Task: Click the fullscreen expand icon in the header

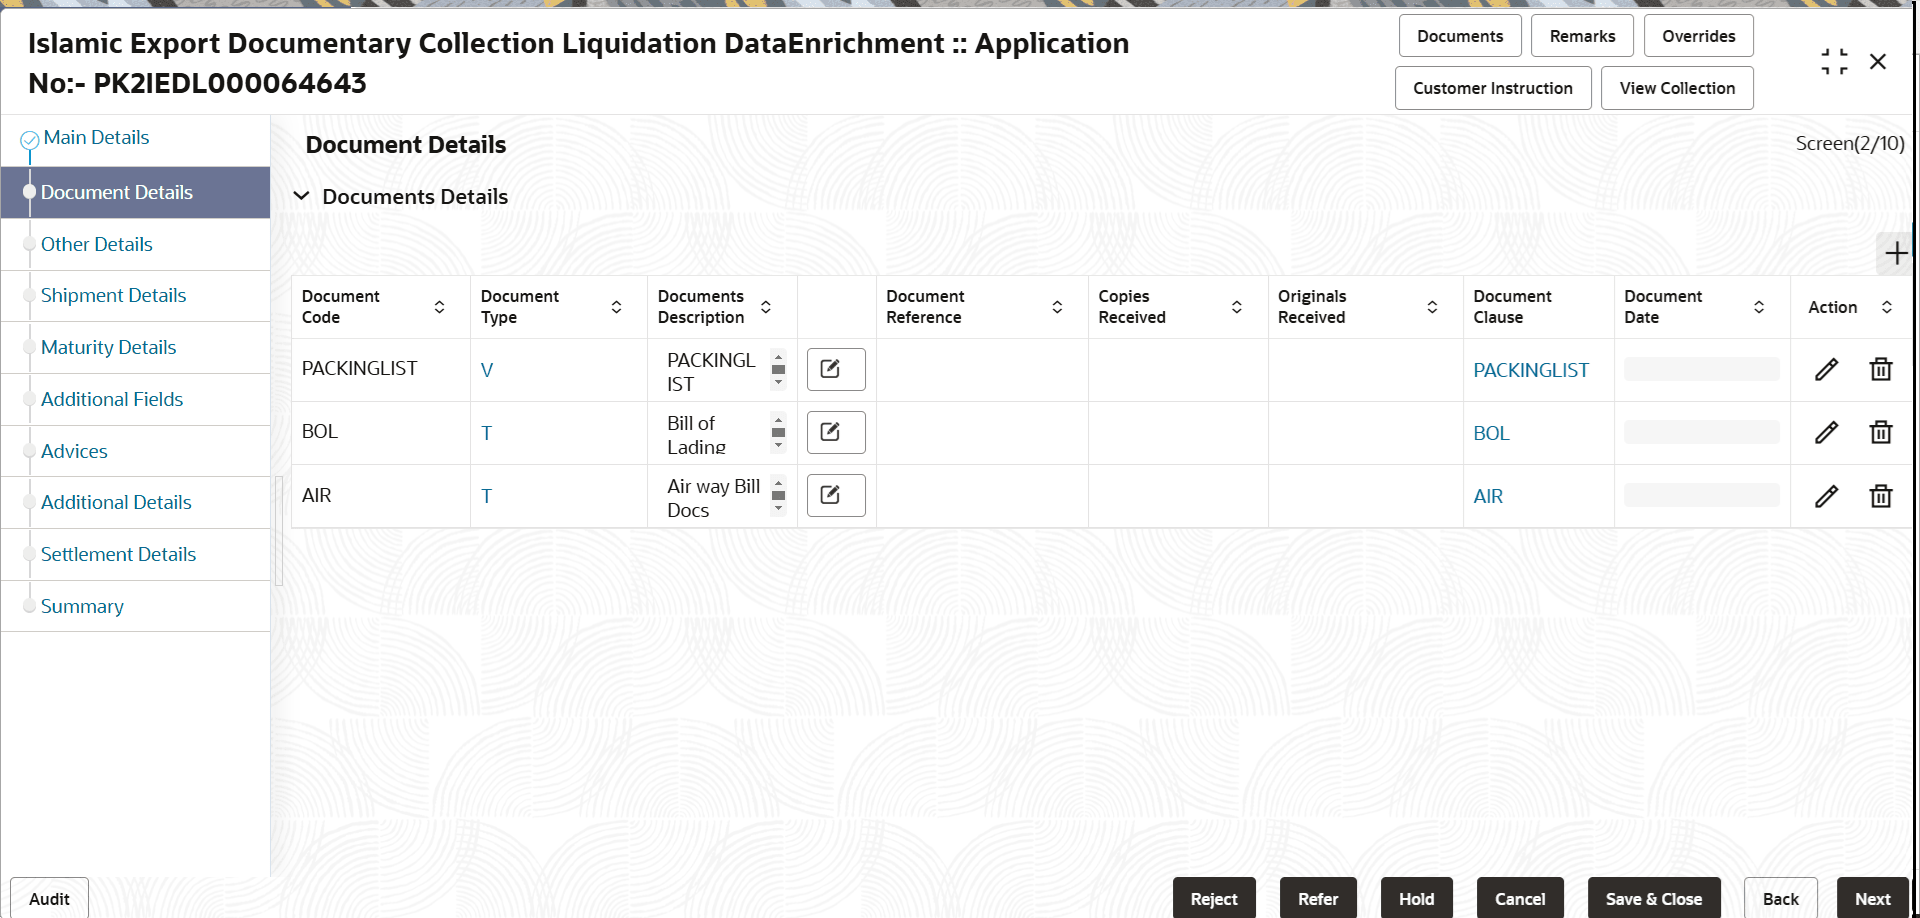Action: pos(1834,61)
